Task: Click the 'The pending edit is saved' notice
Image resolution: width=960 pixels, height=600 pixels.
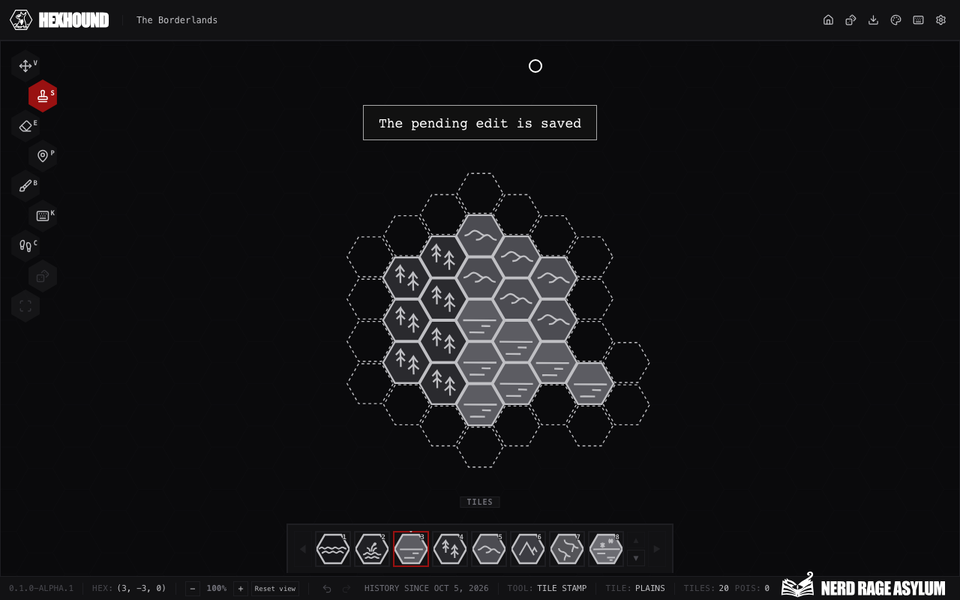Action: 479,123
